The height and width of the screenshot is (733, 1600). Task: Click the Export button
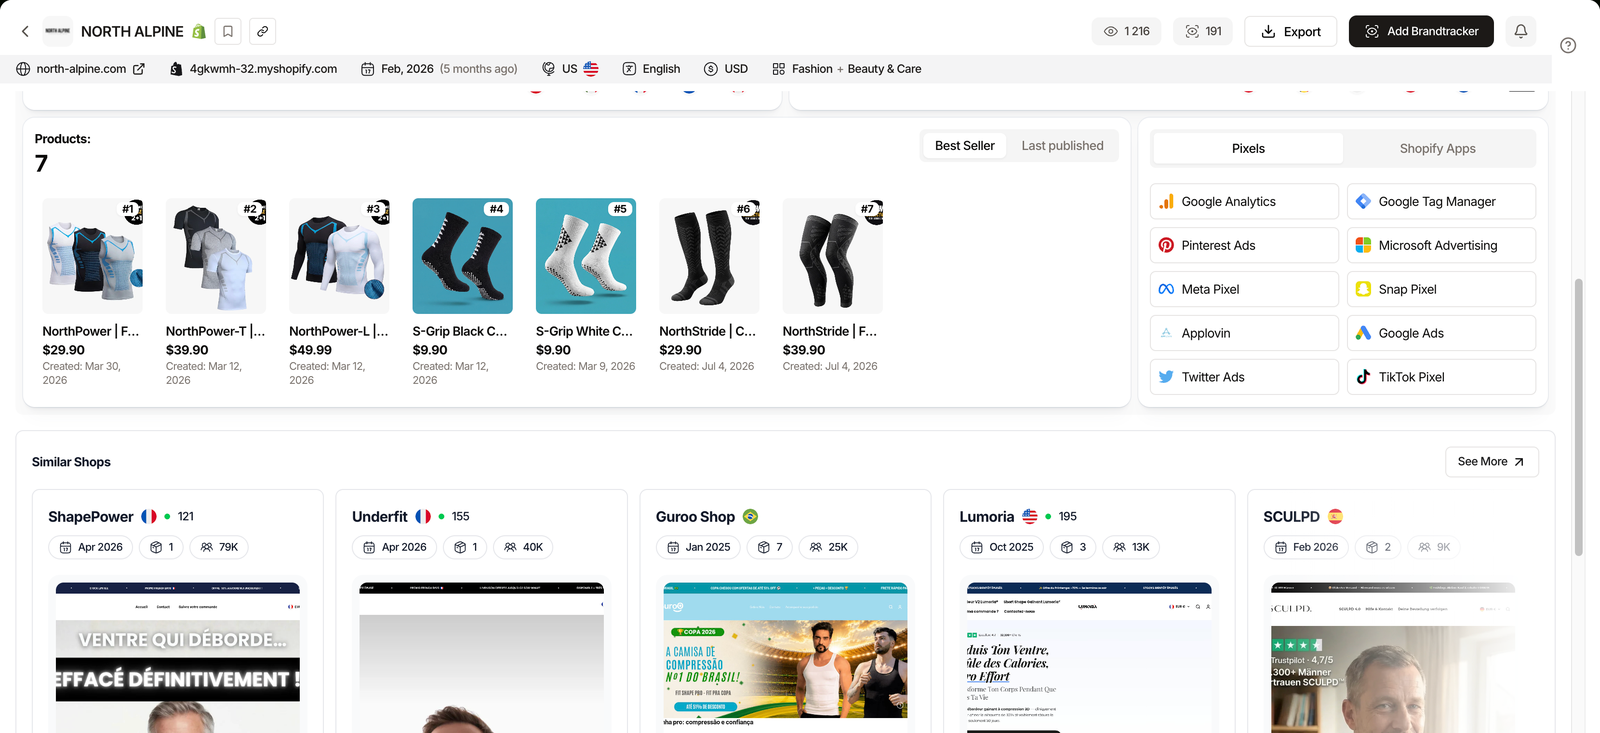(1291, 31)
